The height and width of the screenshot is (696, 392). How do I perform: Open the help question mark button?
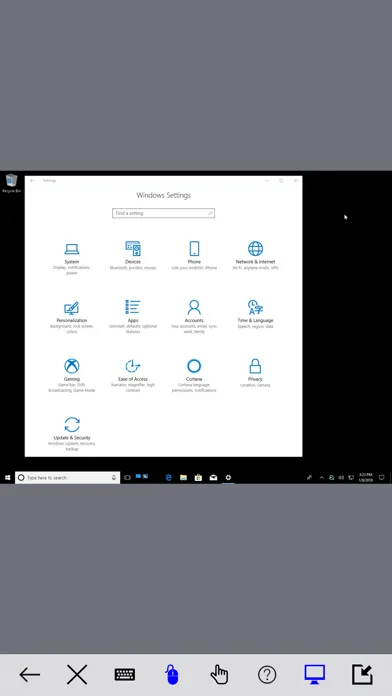267,675
